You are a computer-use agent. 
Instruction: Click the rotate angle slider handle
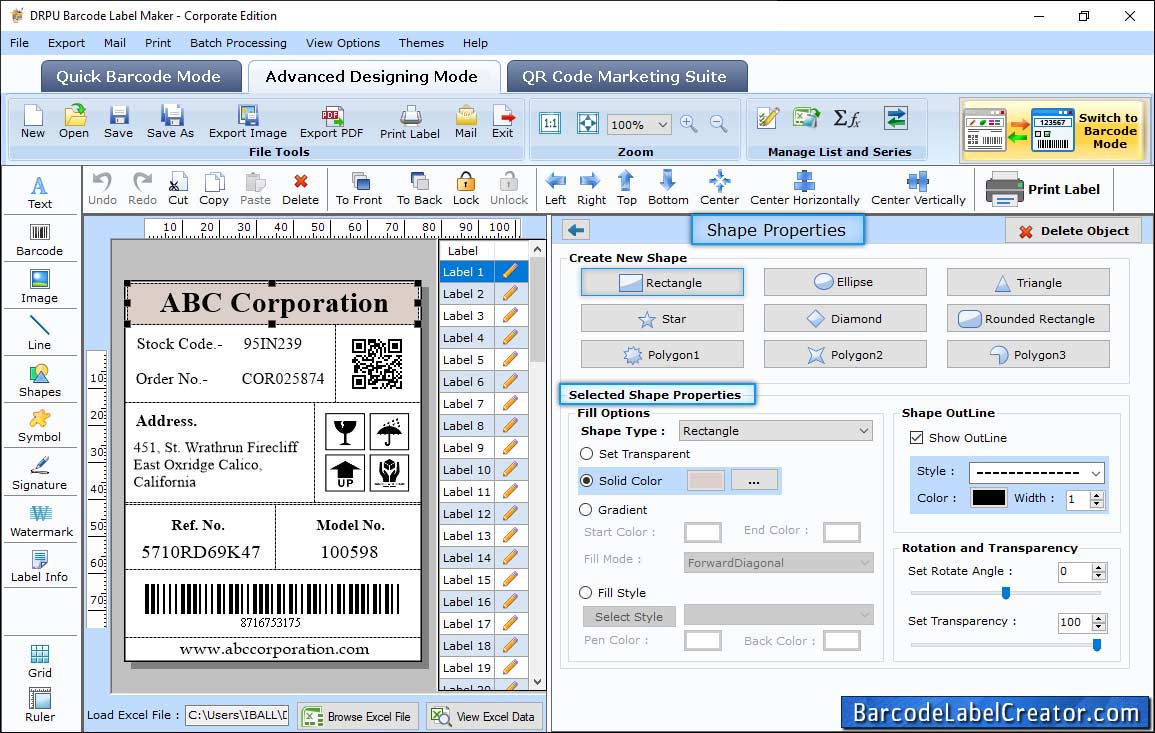tap(1005, 592)
